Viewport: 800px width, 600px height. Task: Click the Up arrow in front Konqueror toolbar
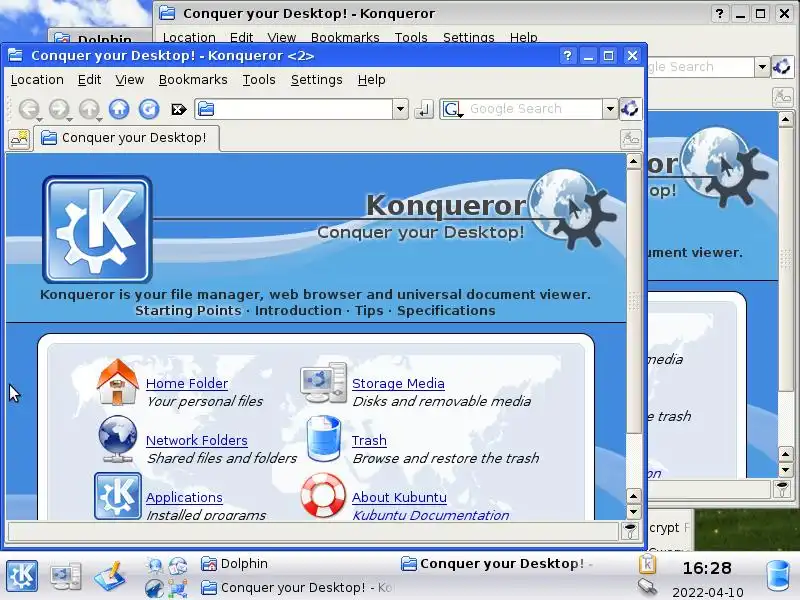tap(89, 109)
